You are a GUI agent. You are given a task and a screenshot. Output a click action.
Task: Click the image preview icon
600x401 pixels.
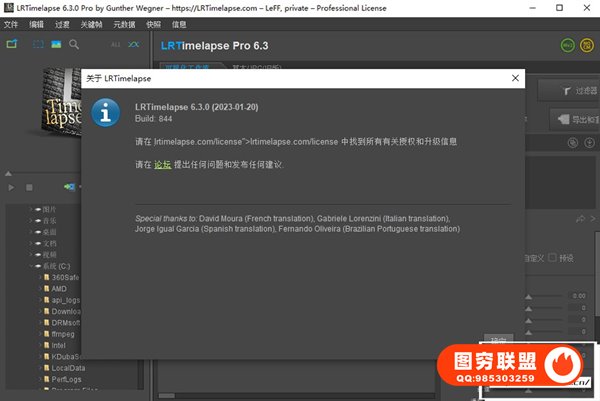(x=56, y=45)
